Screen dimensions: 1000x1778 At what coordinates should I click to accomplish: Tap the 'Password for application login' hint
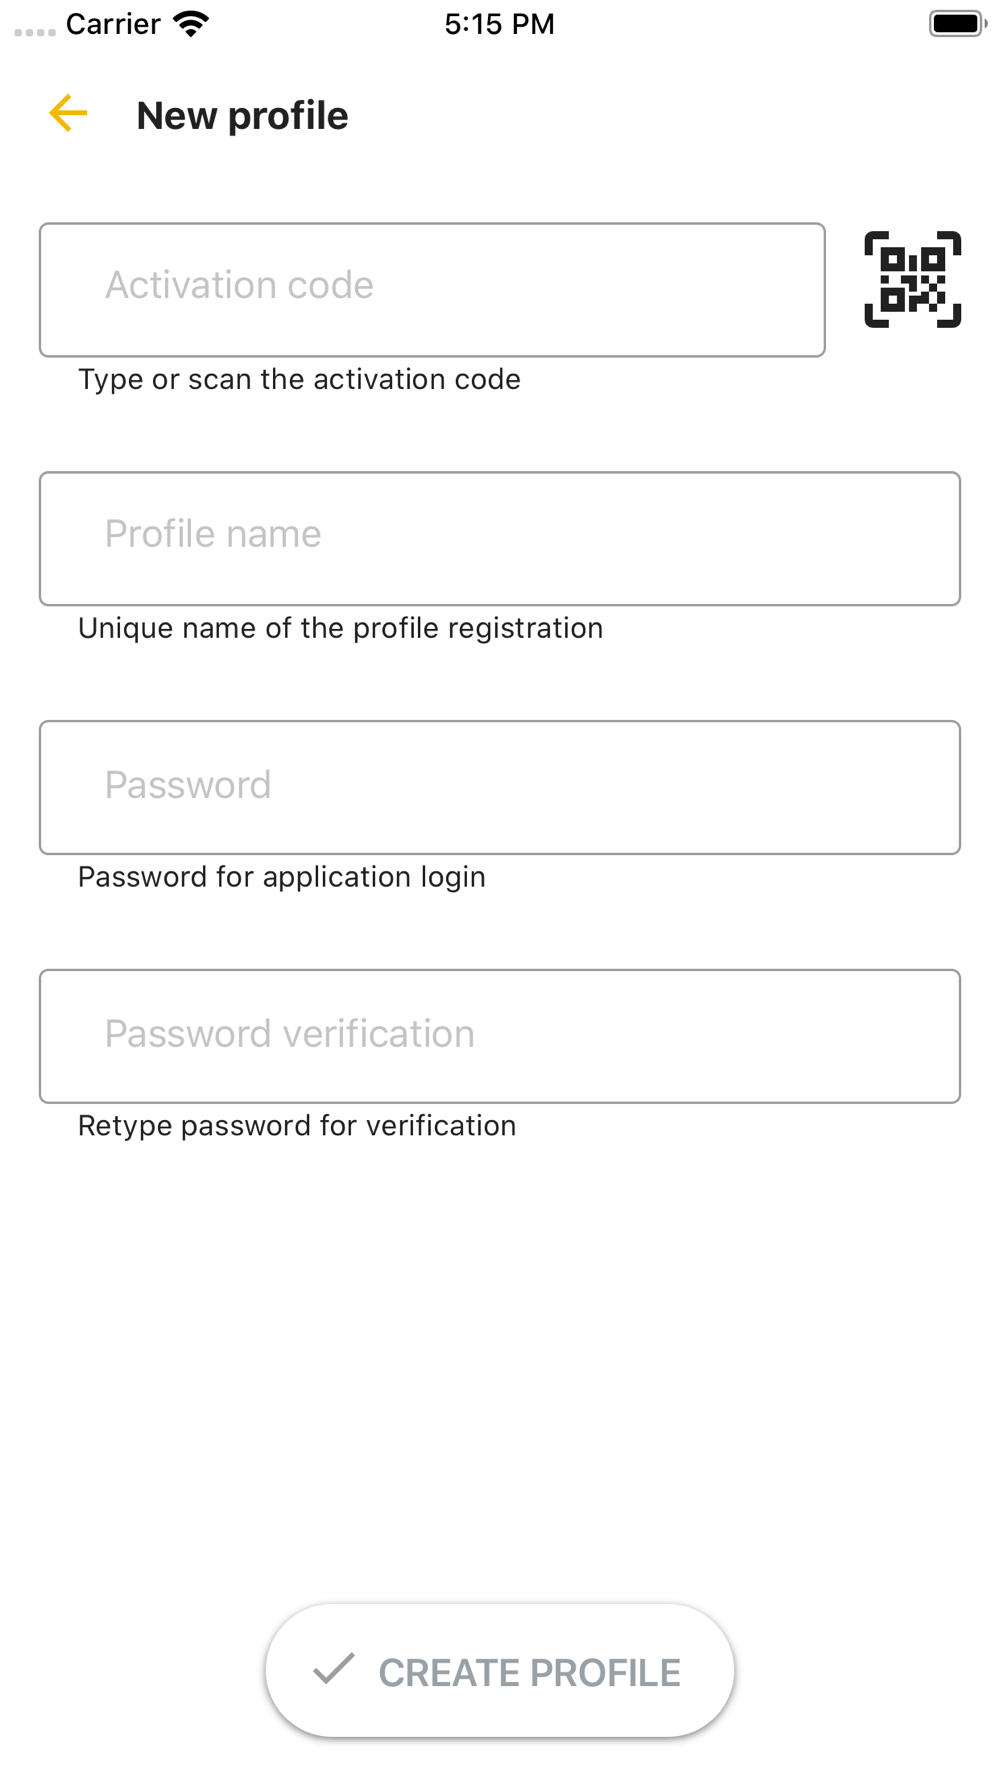pos(282,877)
